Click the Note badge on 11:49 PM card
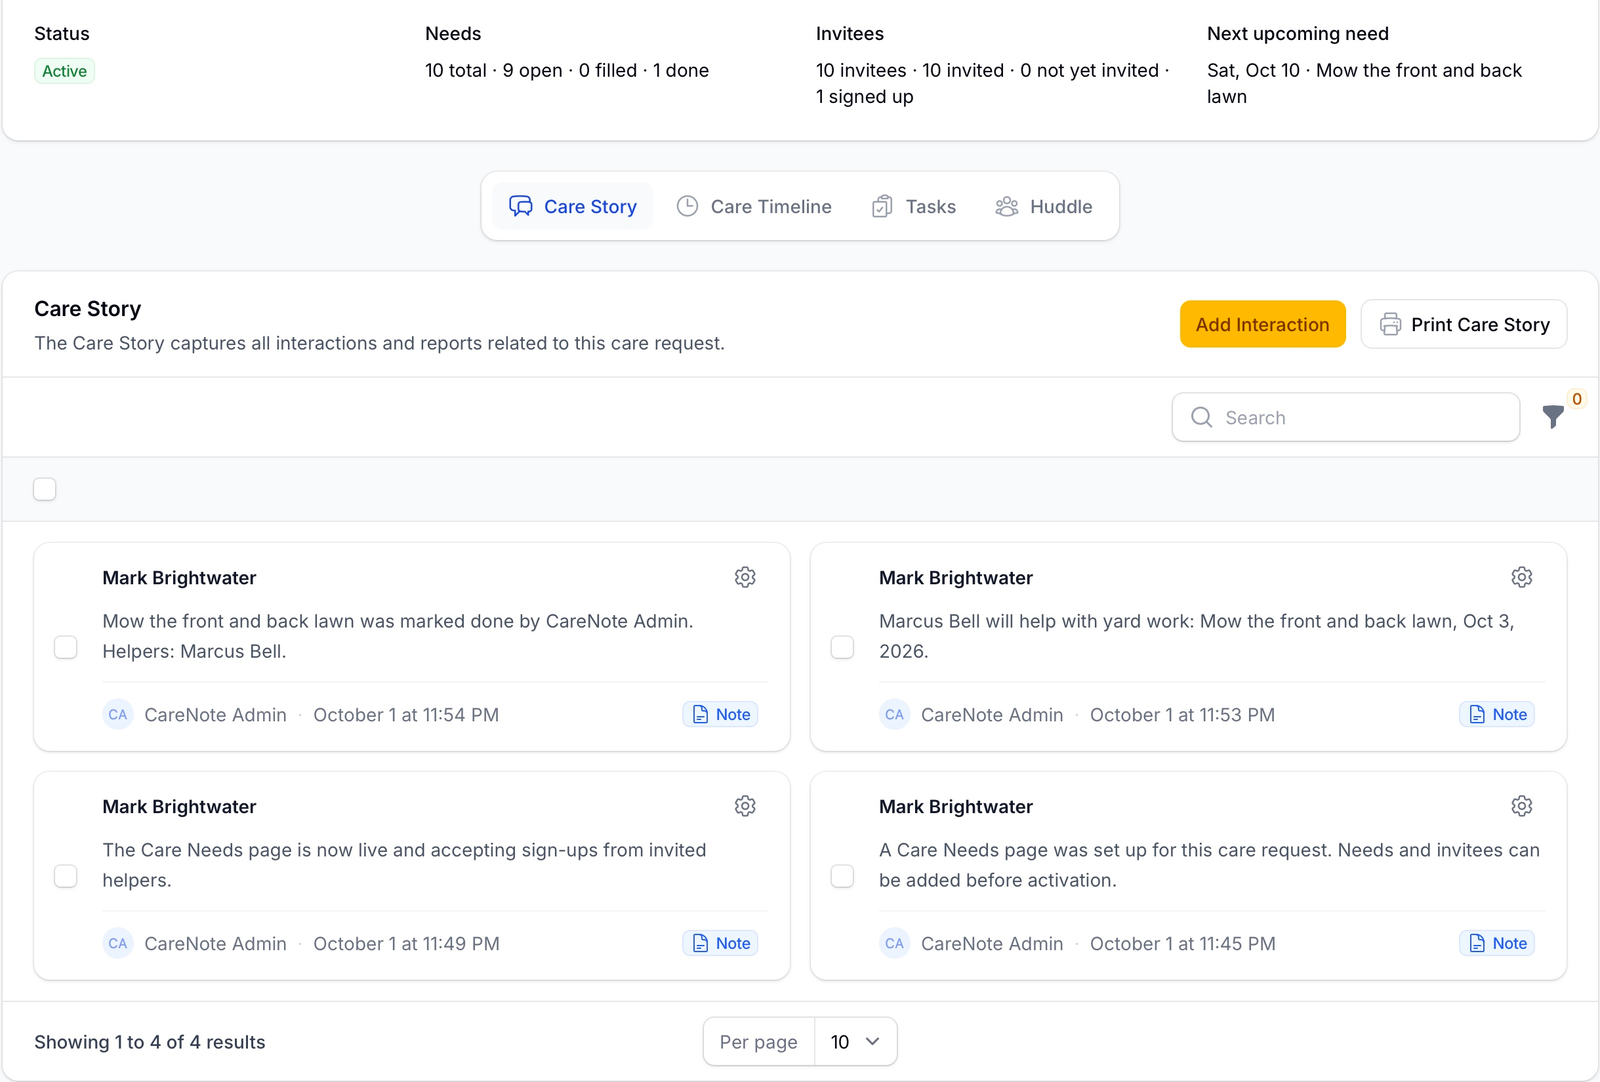Screen dimensions: 1600x1082 [x=721, y=944]
